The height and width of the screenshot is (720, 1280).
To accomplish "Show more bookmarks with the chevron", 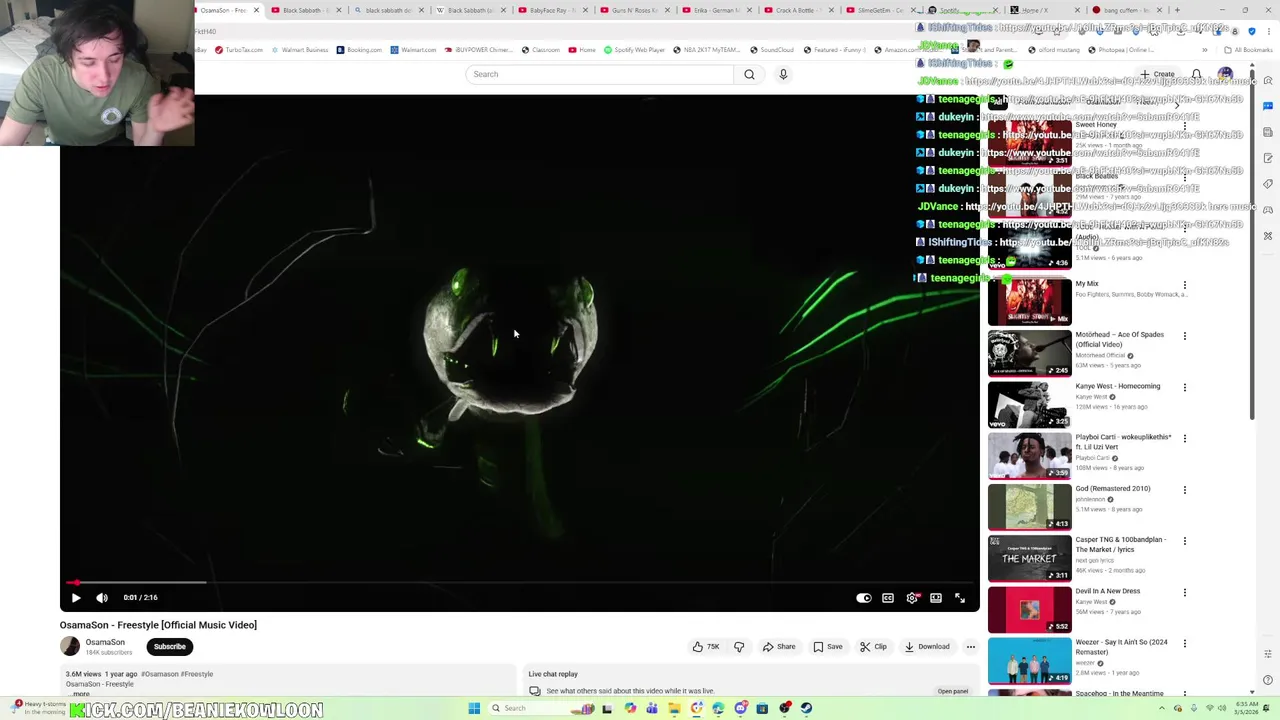I will [x=1205, y=50].
